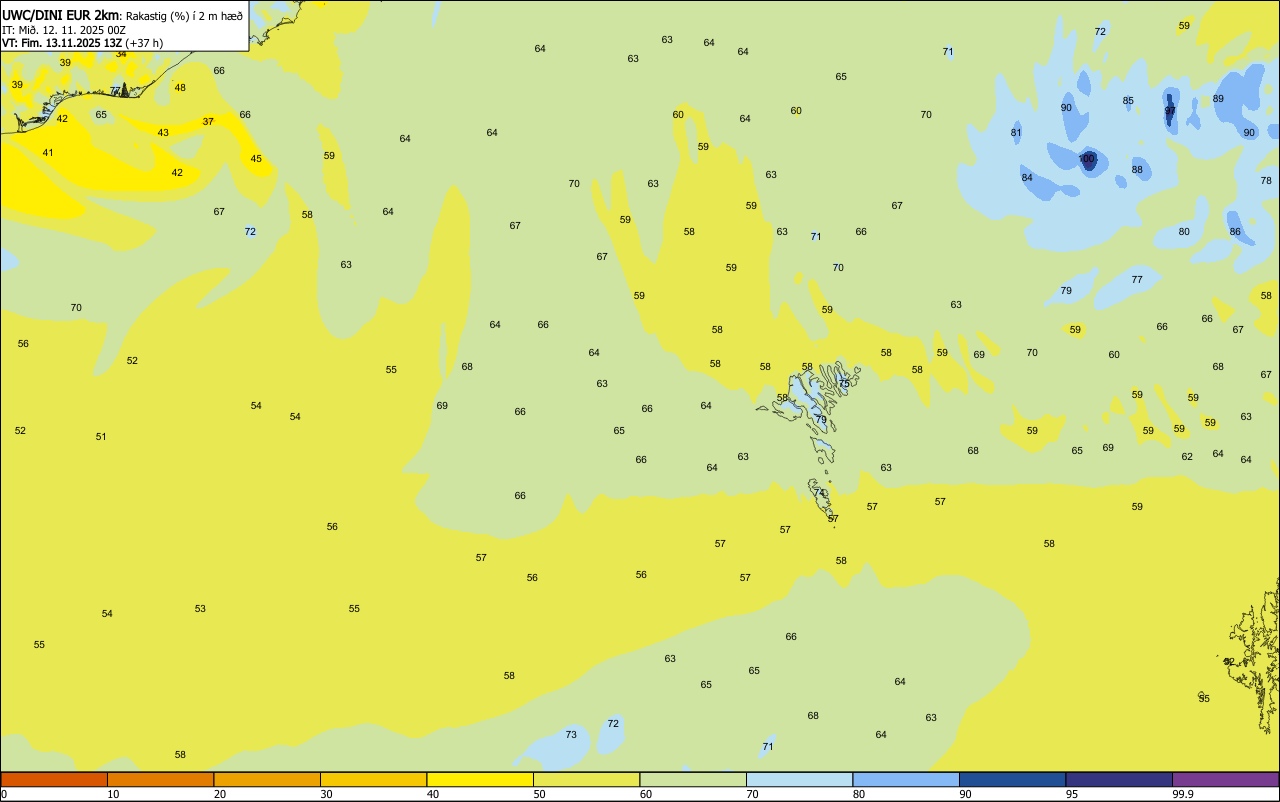Click the '99.9' legend tick label

(1183, 794)
